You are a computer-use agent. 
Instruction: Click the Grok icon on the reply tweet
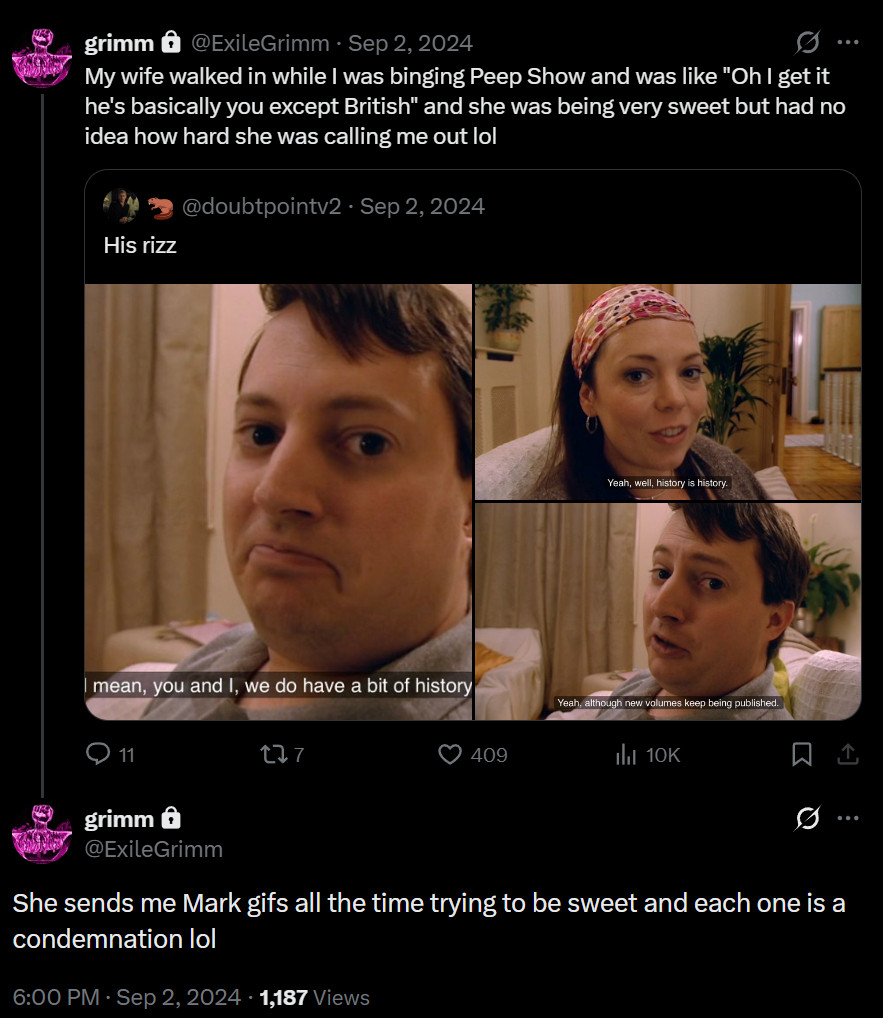tap(806, 819)
